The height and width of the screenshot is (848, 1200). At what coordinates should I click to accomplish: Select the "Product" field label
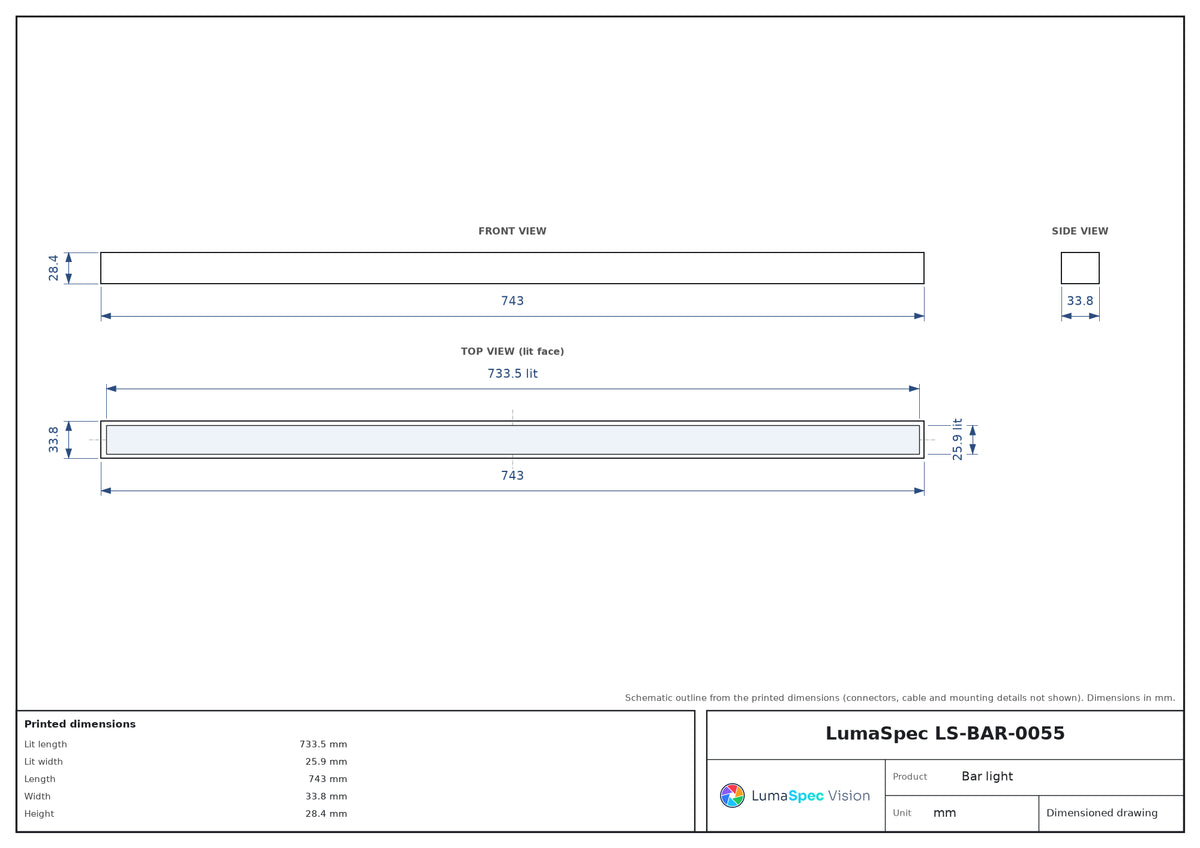click(x=910, y=777)
